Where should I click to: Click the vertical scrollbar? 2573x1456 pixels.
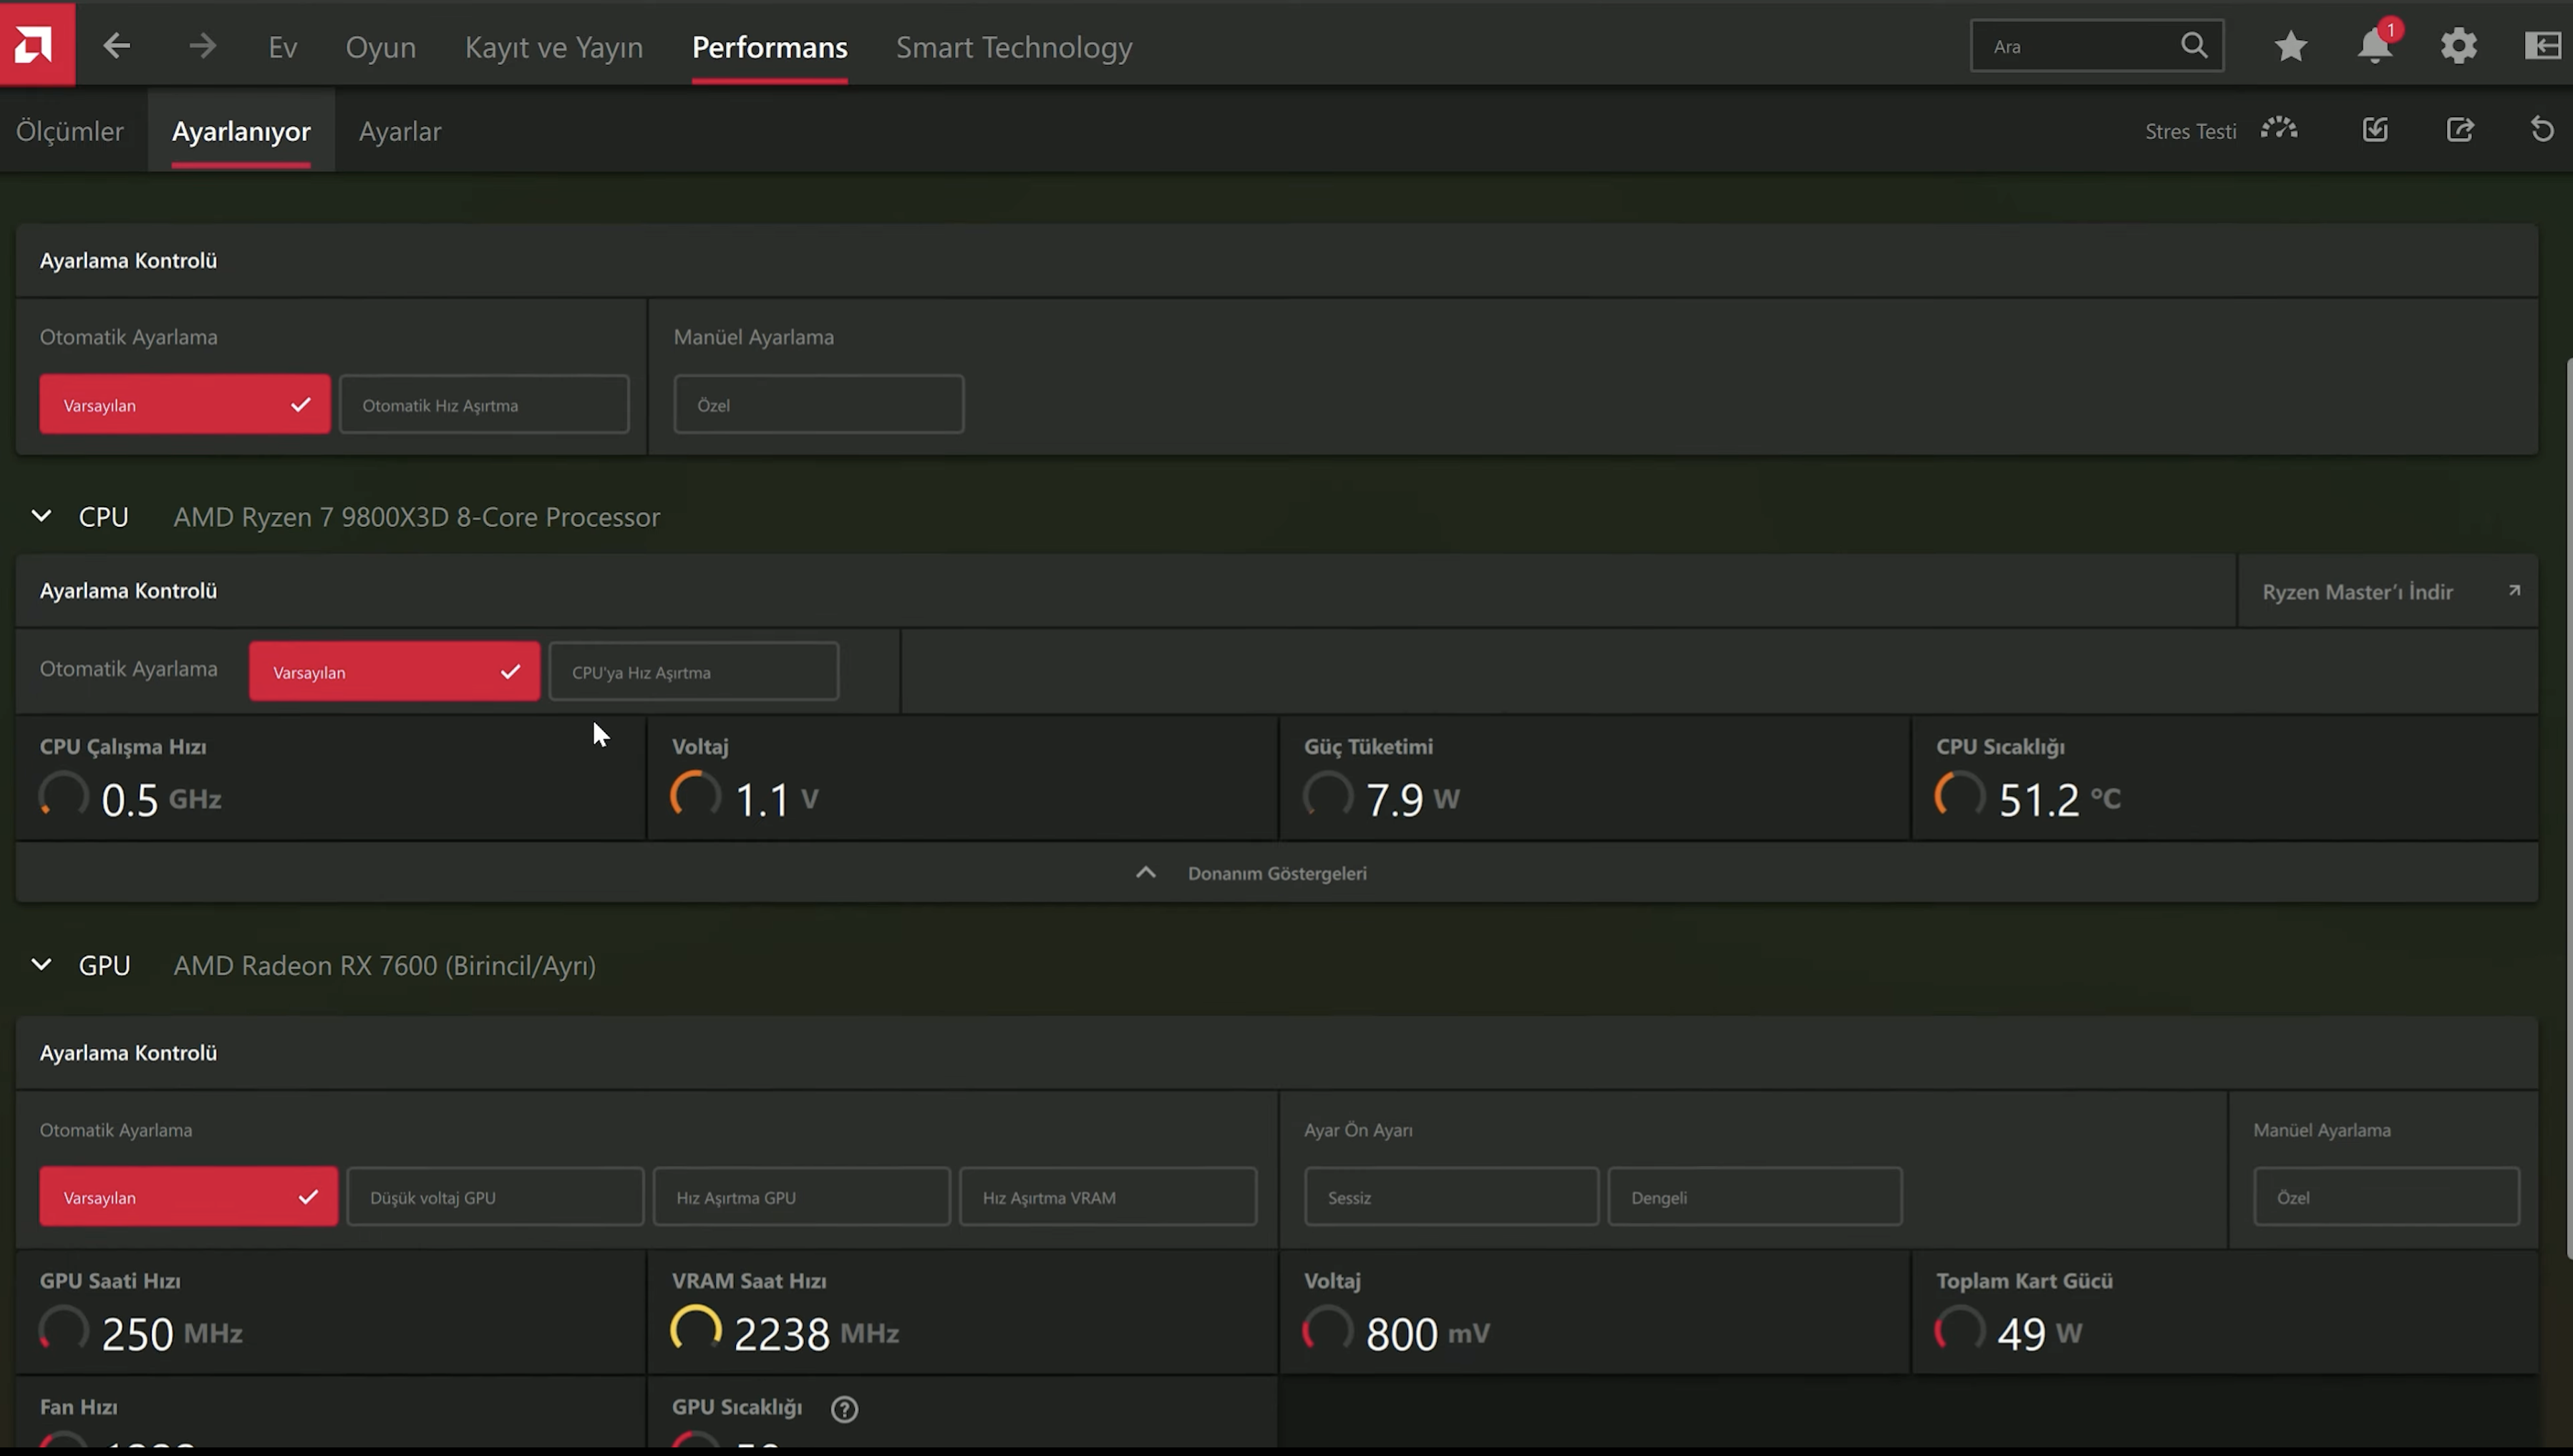click(x=2568, y=808)
